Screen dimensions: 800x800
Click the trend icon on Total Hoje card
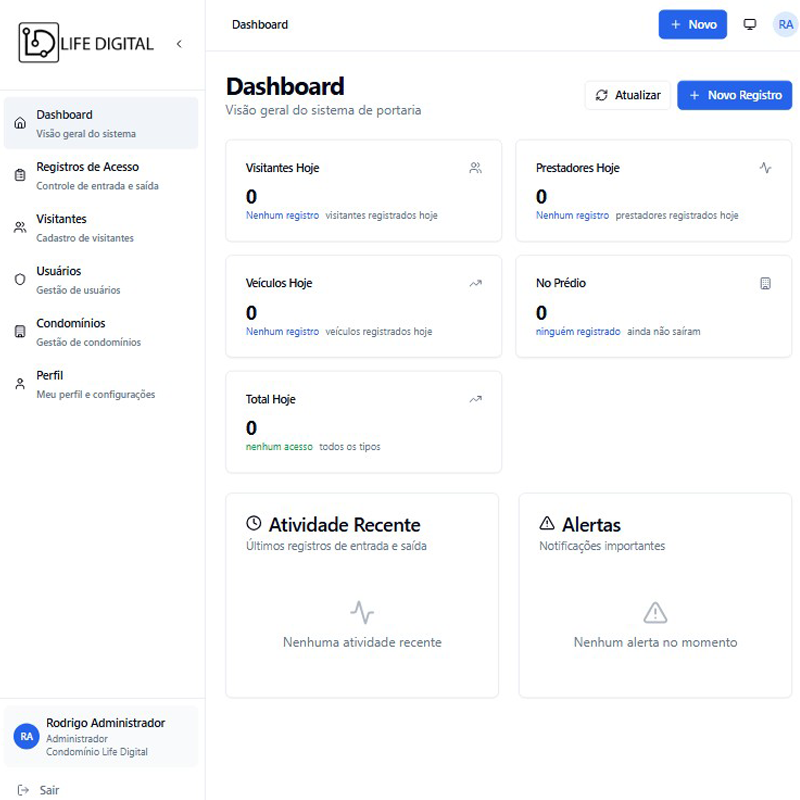tap(476, 399)
